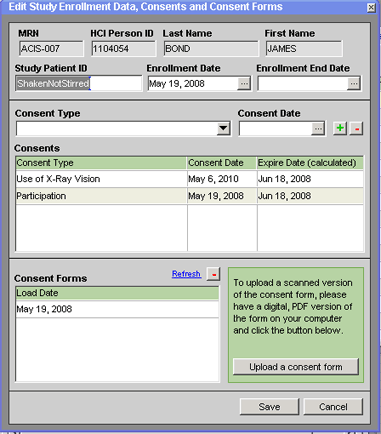Sort by Expire Date (calculated) header
Screen dimensions: 381x434
[310, 163]
